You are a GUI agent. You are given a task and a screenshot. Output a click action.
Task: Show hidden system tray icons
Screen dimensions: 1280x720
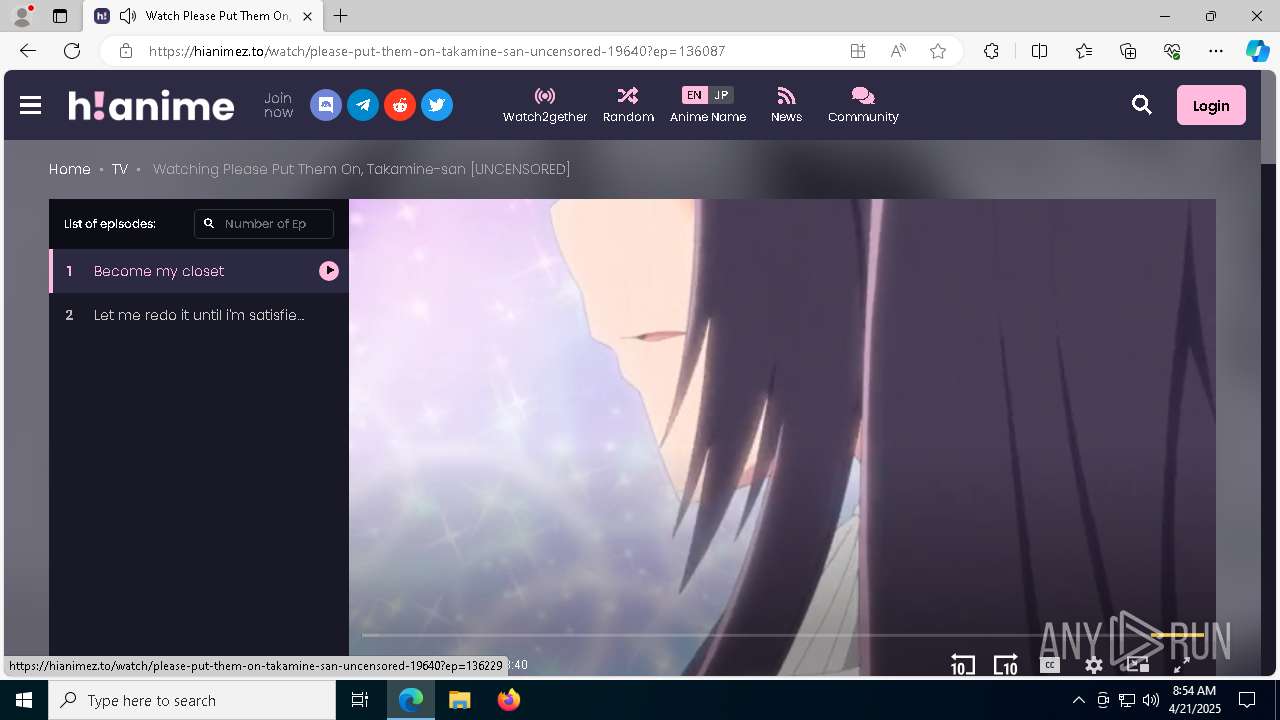[x=1078, y=700]
